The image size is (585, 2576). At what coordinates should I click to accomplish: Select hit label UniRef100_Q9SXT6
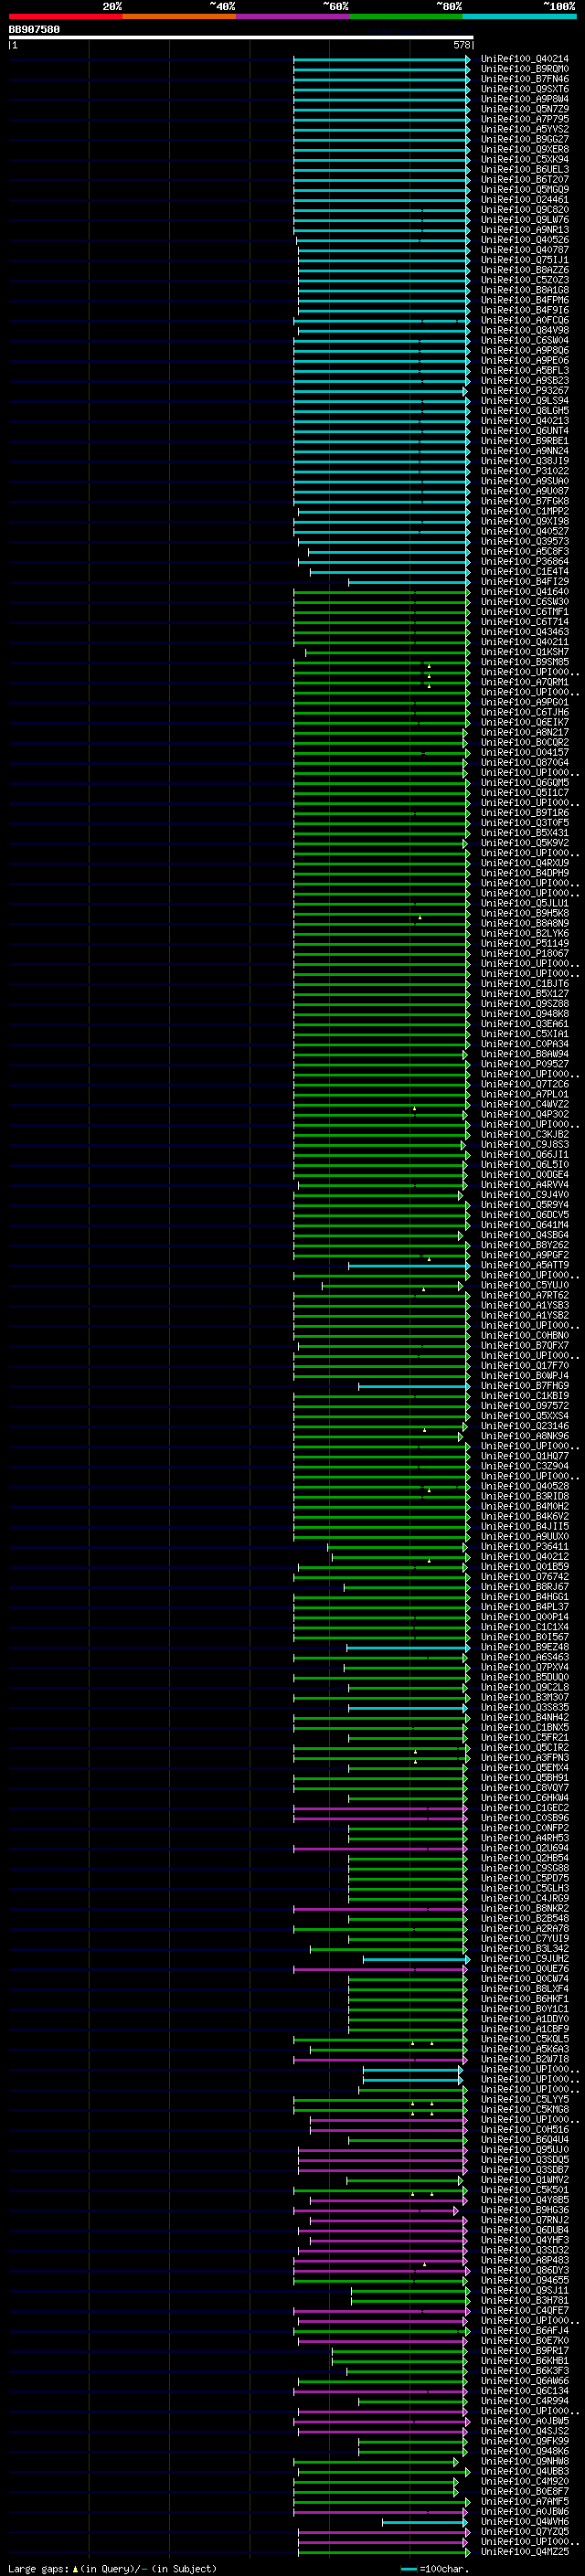pos(525,89)
